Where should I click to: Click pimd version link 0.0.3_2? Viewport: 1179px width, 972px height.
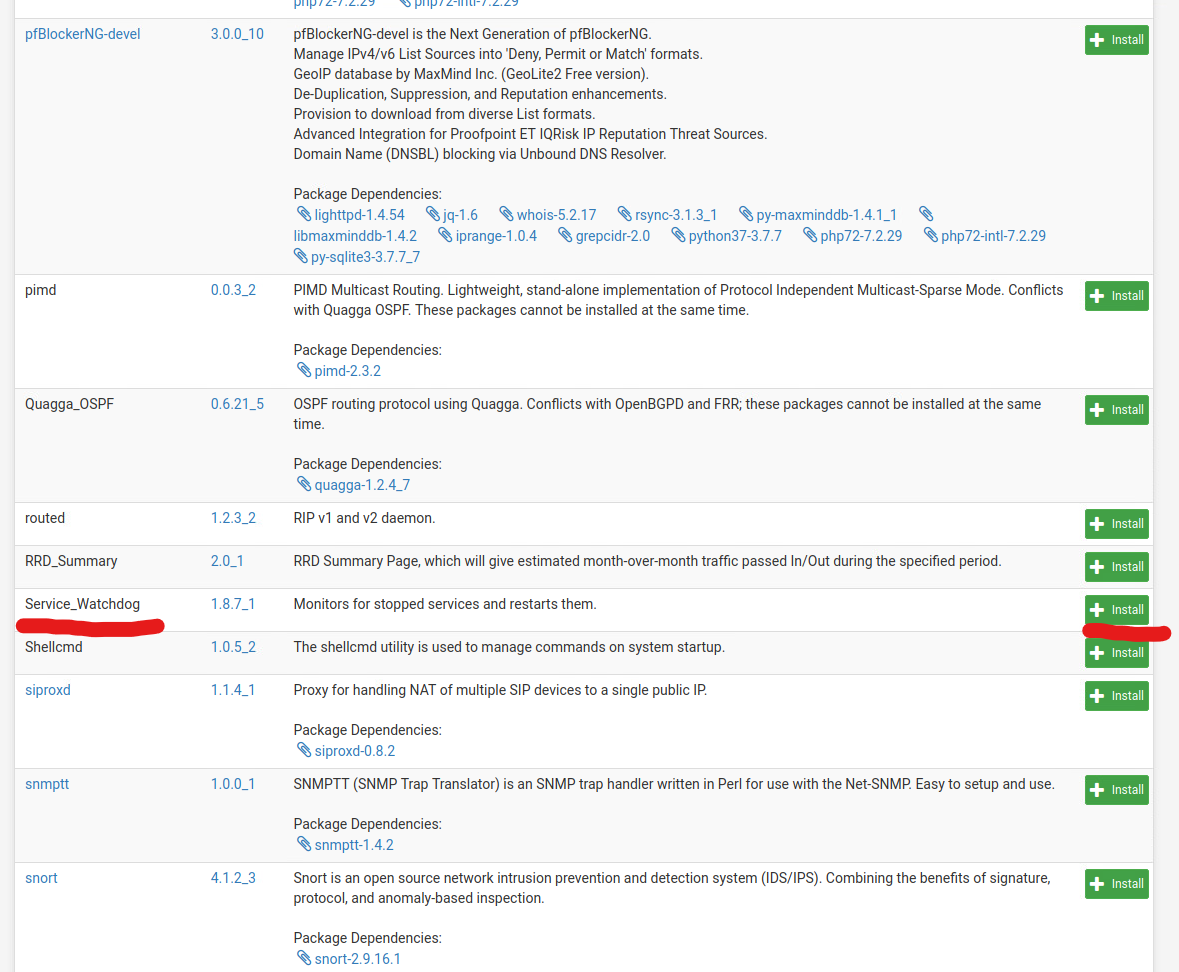[233, 290]
